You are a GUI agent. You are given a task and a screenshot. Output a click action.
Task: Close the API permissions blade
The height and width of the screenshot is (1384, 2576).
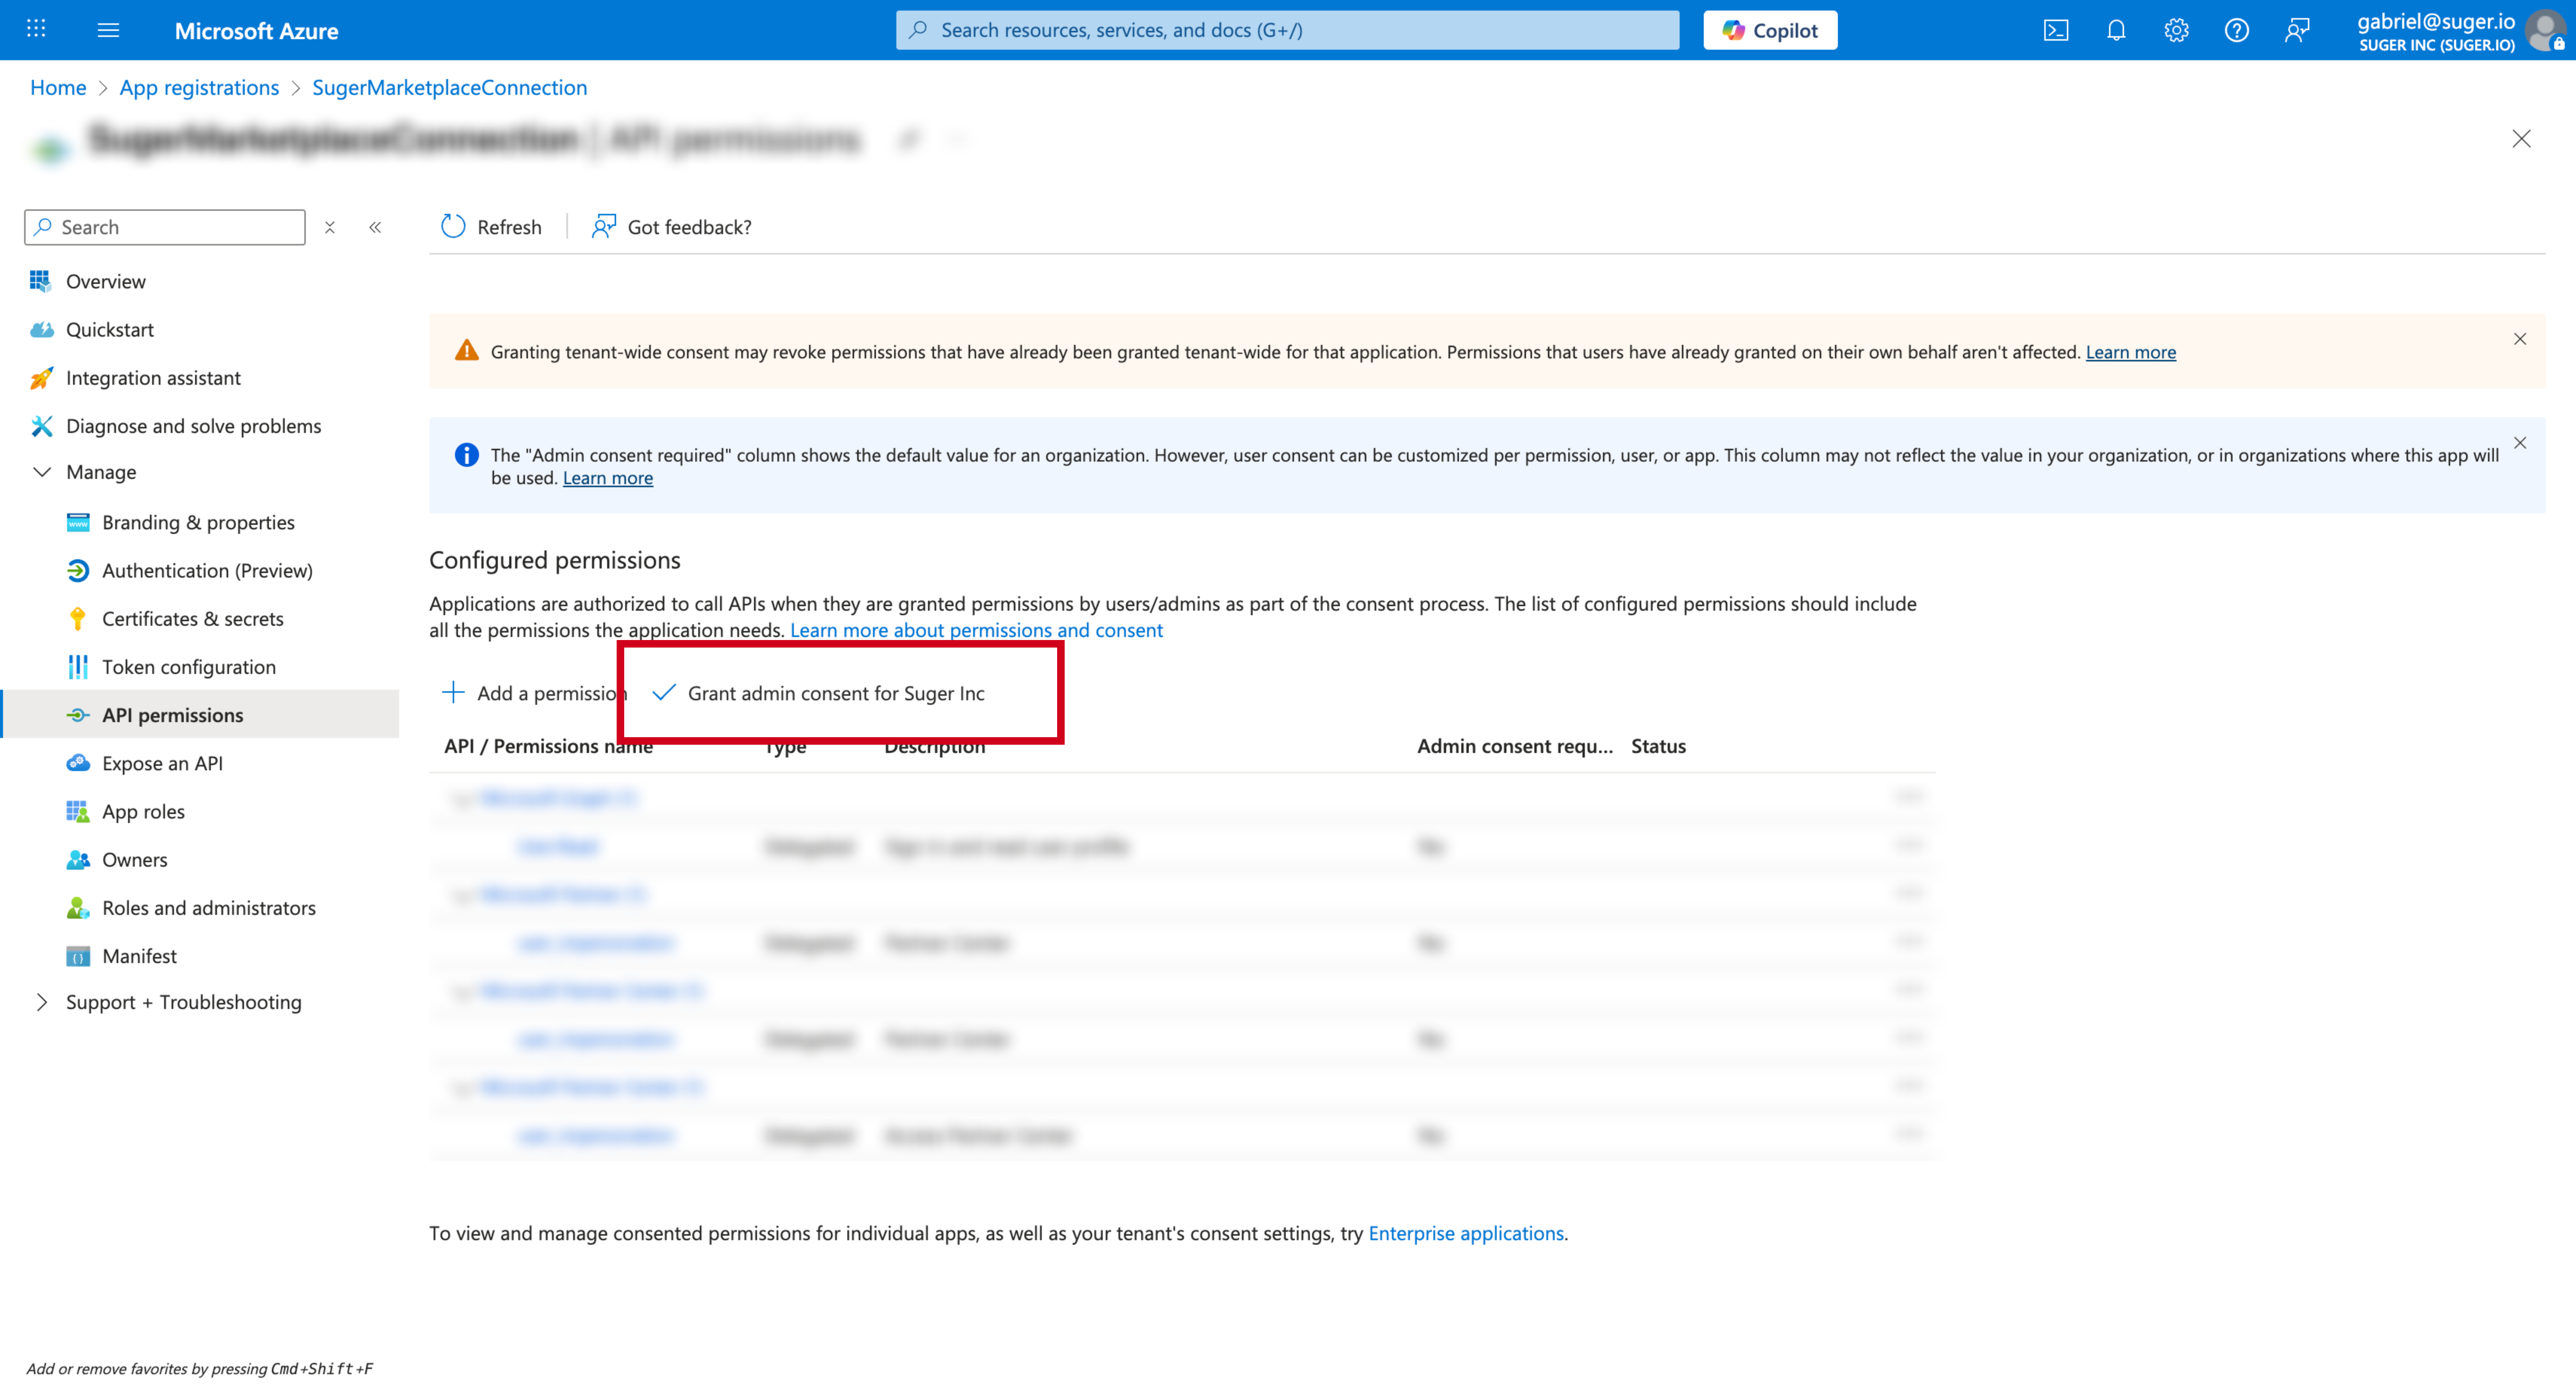2521,139
